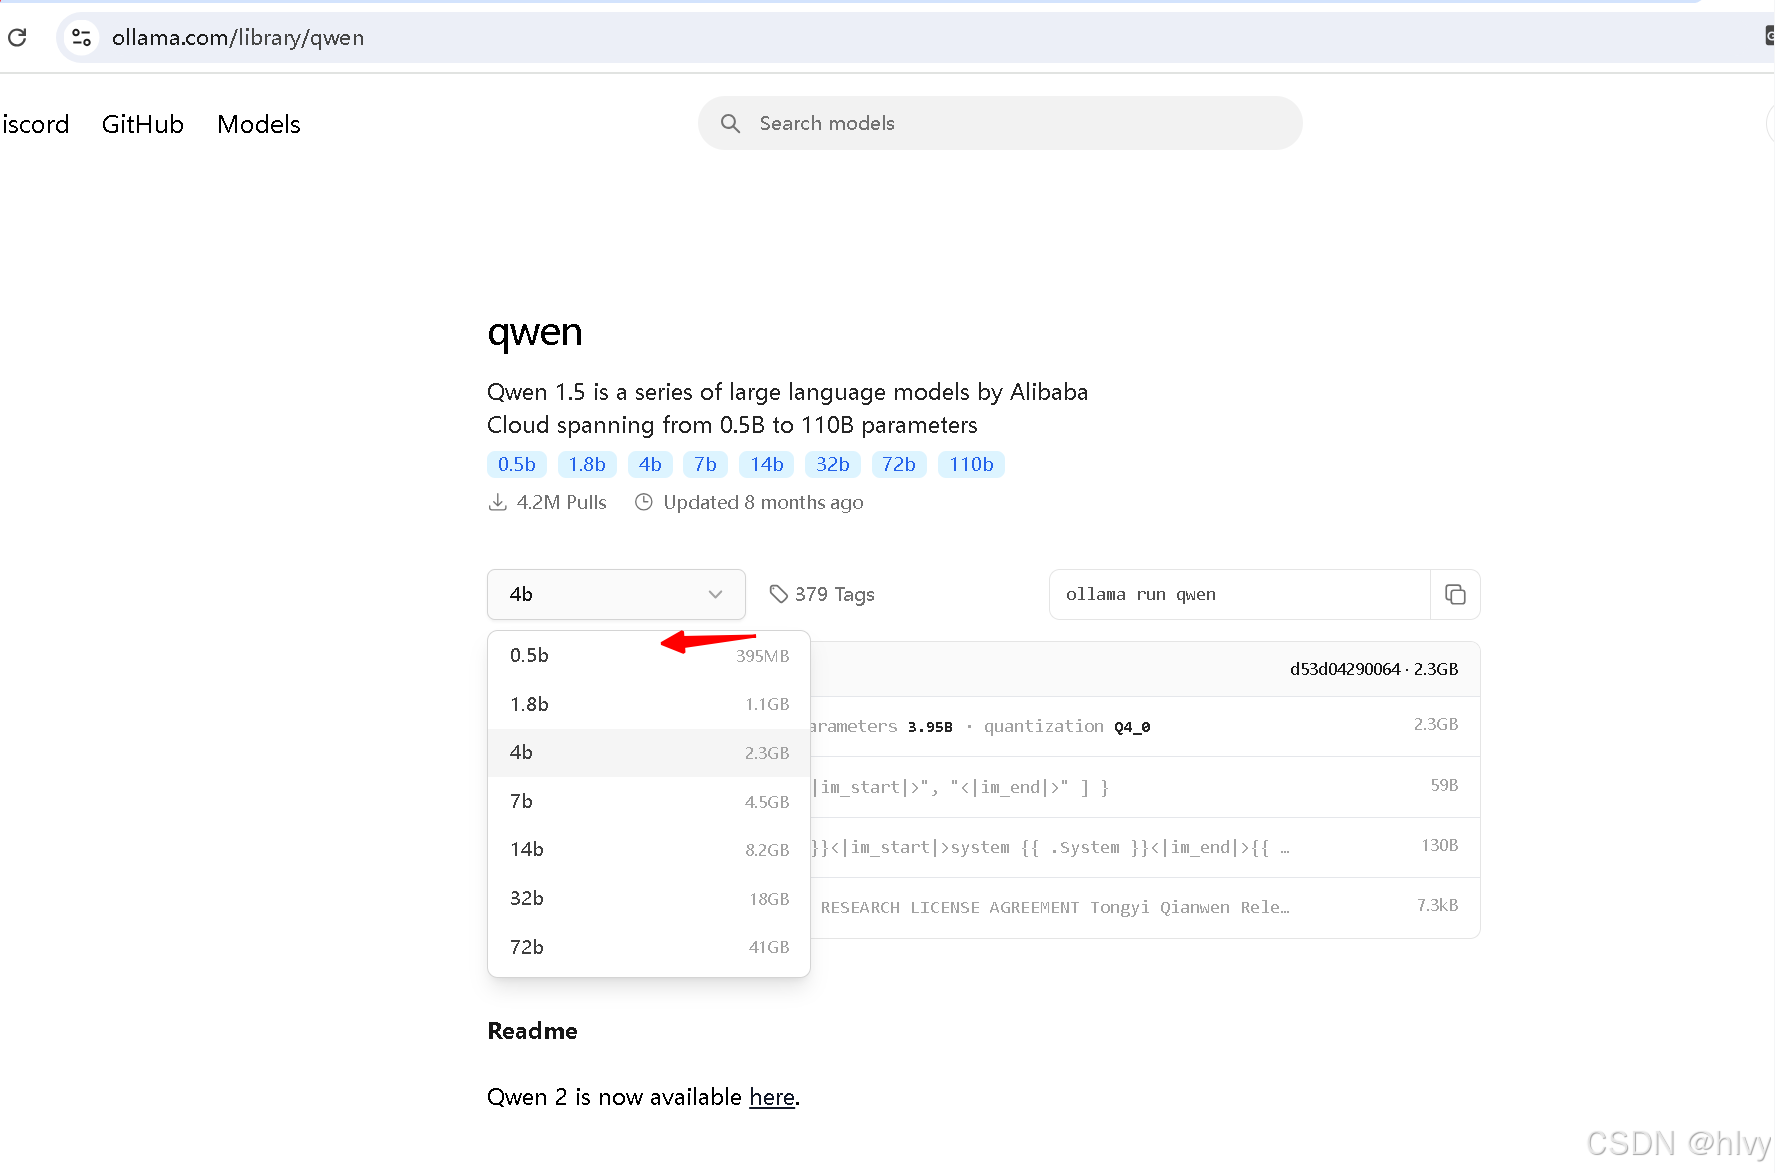The width and height of the screenshot is (1775, 1173).
Task: Click the download icon beside 4.2M Pulls
Action: pyautogui.click(x=497, y=502)
